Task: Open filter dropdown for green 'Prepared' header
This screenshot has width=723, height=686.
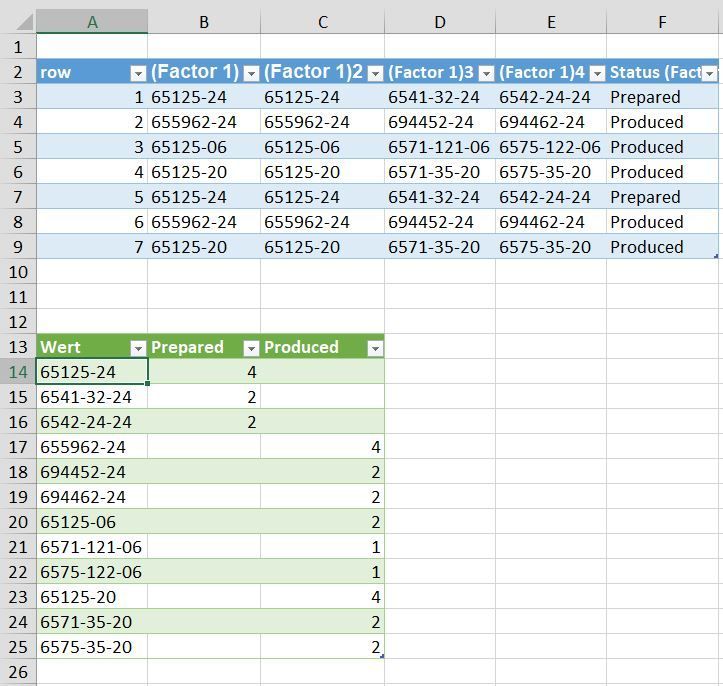Action: point(251,349)
